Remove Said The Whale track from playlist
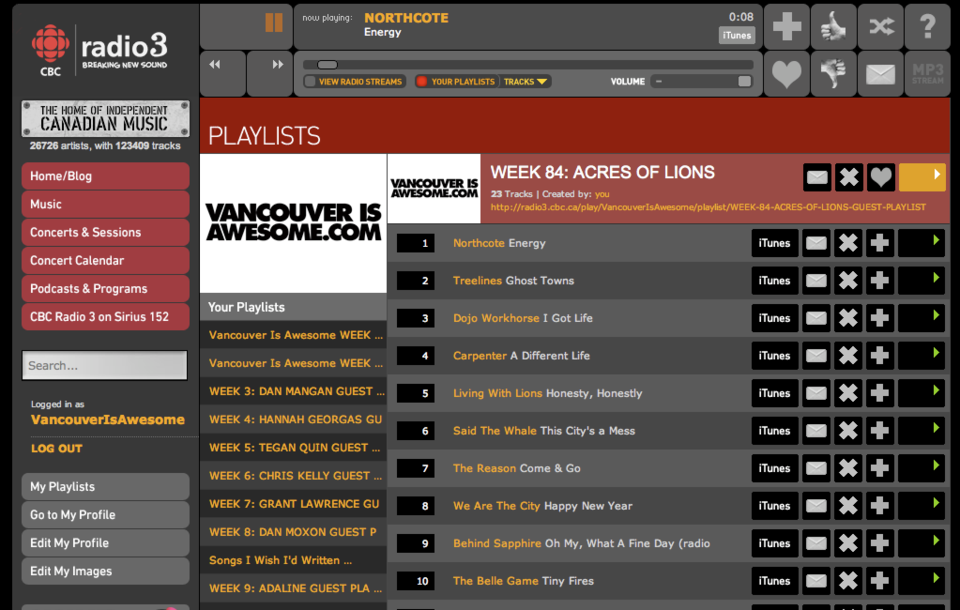 point(848,431)
